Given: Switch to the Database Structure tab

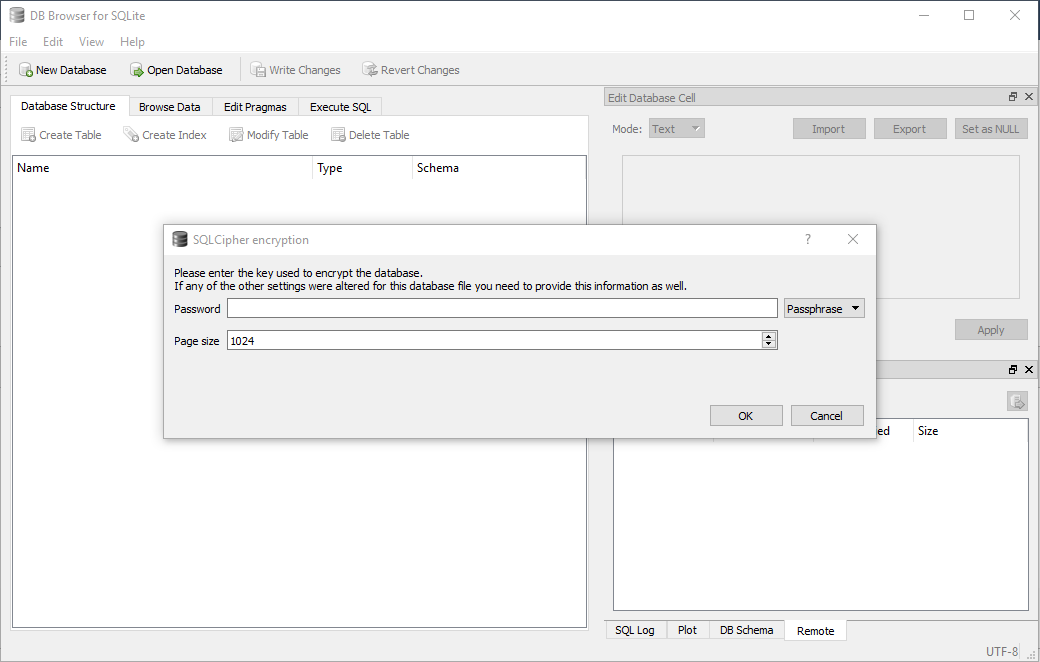Looking at the screenshot, I should coord(68,106).
